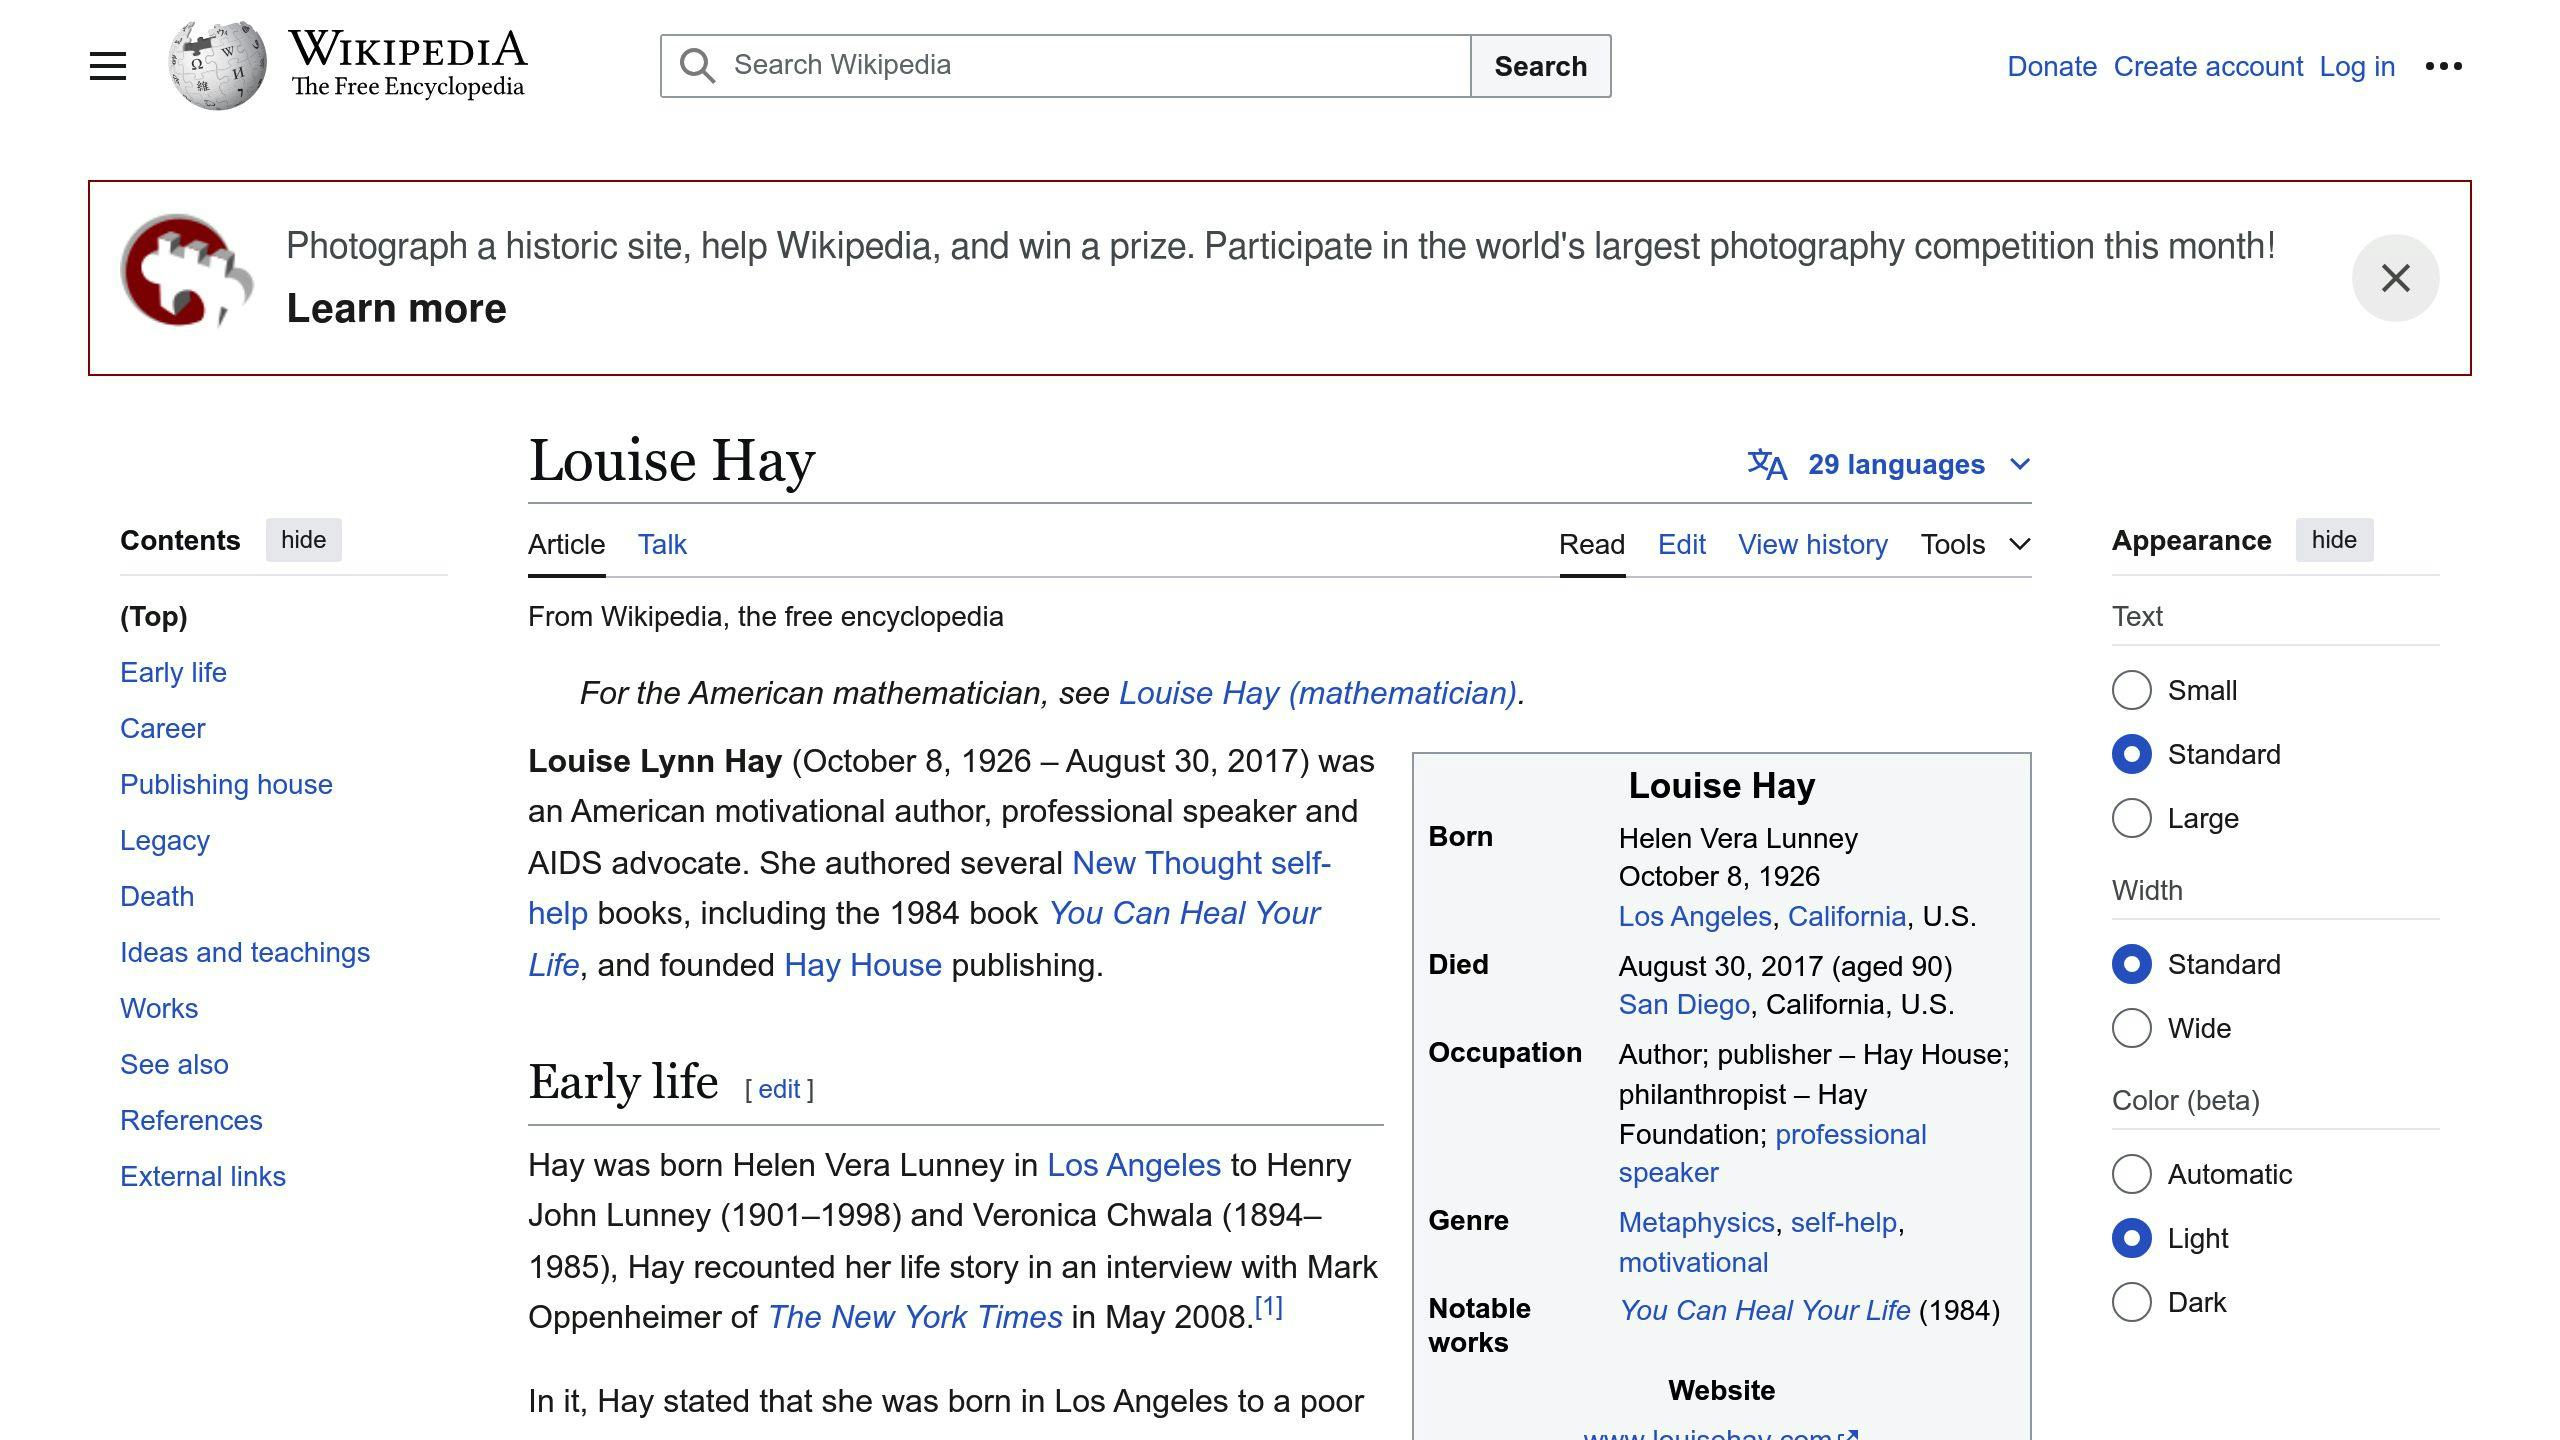Open the View history tab
The height and width of the screenshot is (1440, 2560).
pyautogui.click(x=1812, y=544)
